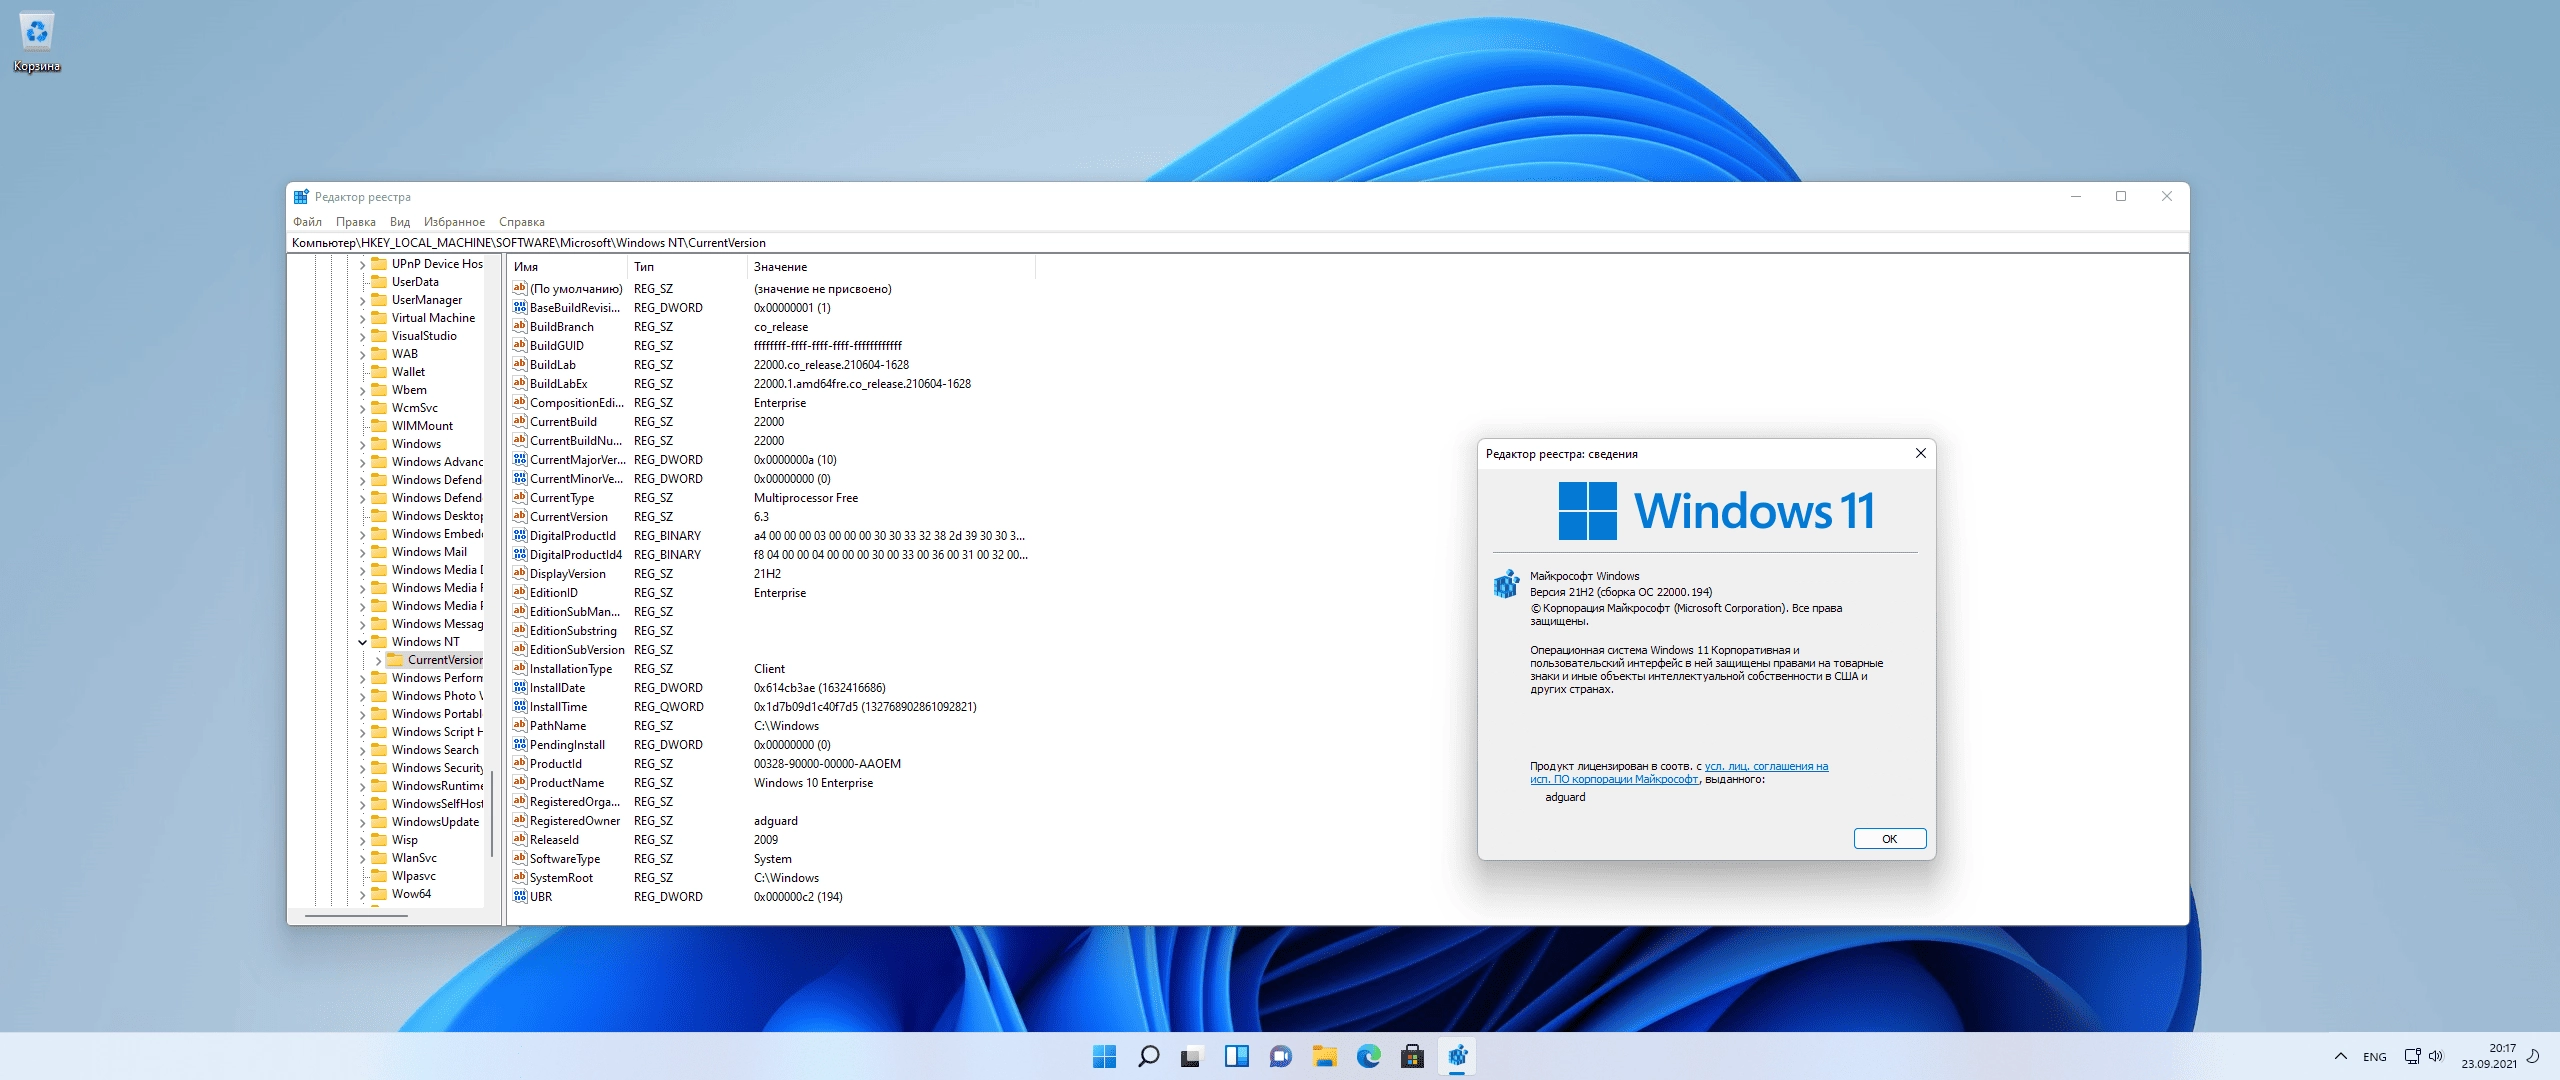Select the Wallet key folder

(x=398, y=372)
